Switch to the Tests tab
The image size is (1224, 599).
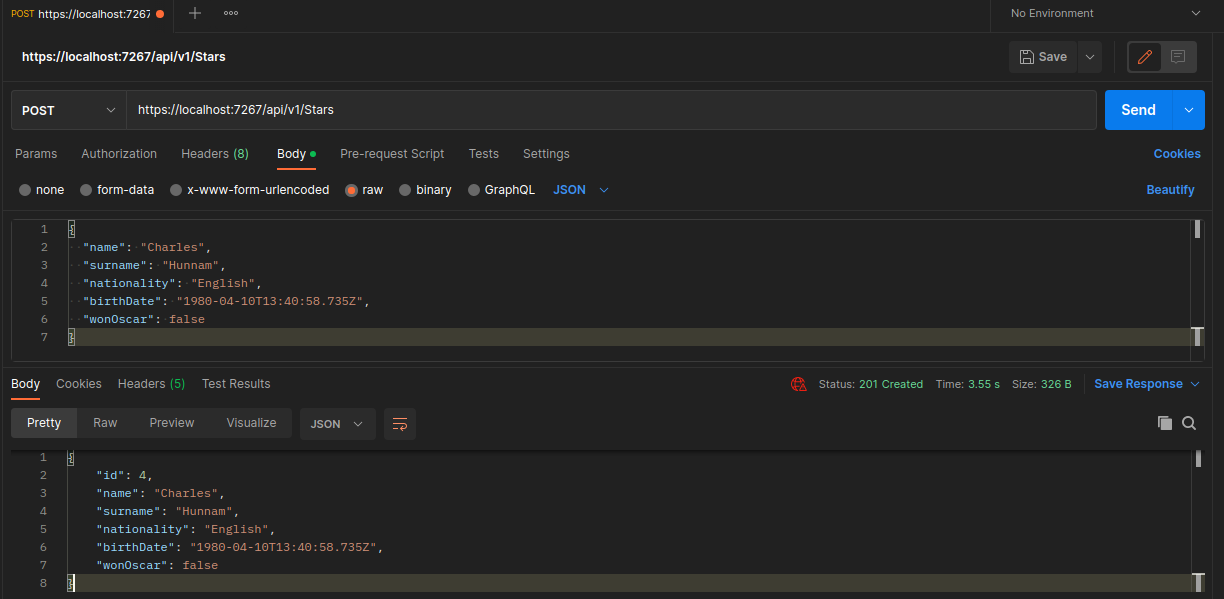click(484, 154)
